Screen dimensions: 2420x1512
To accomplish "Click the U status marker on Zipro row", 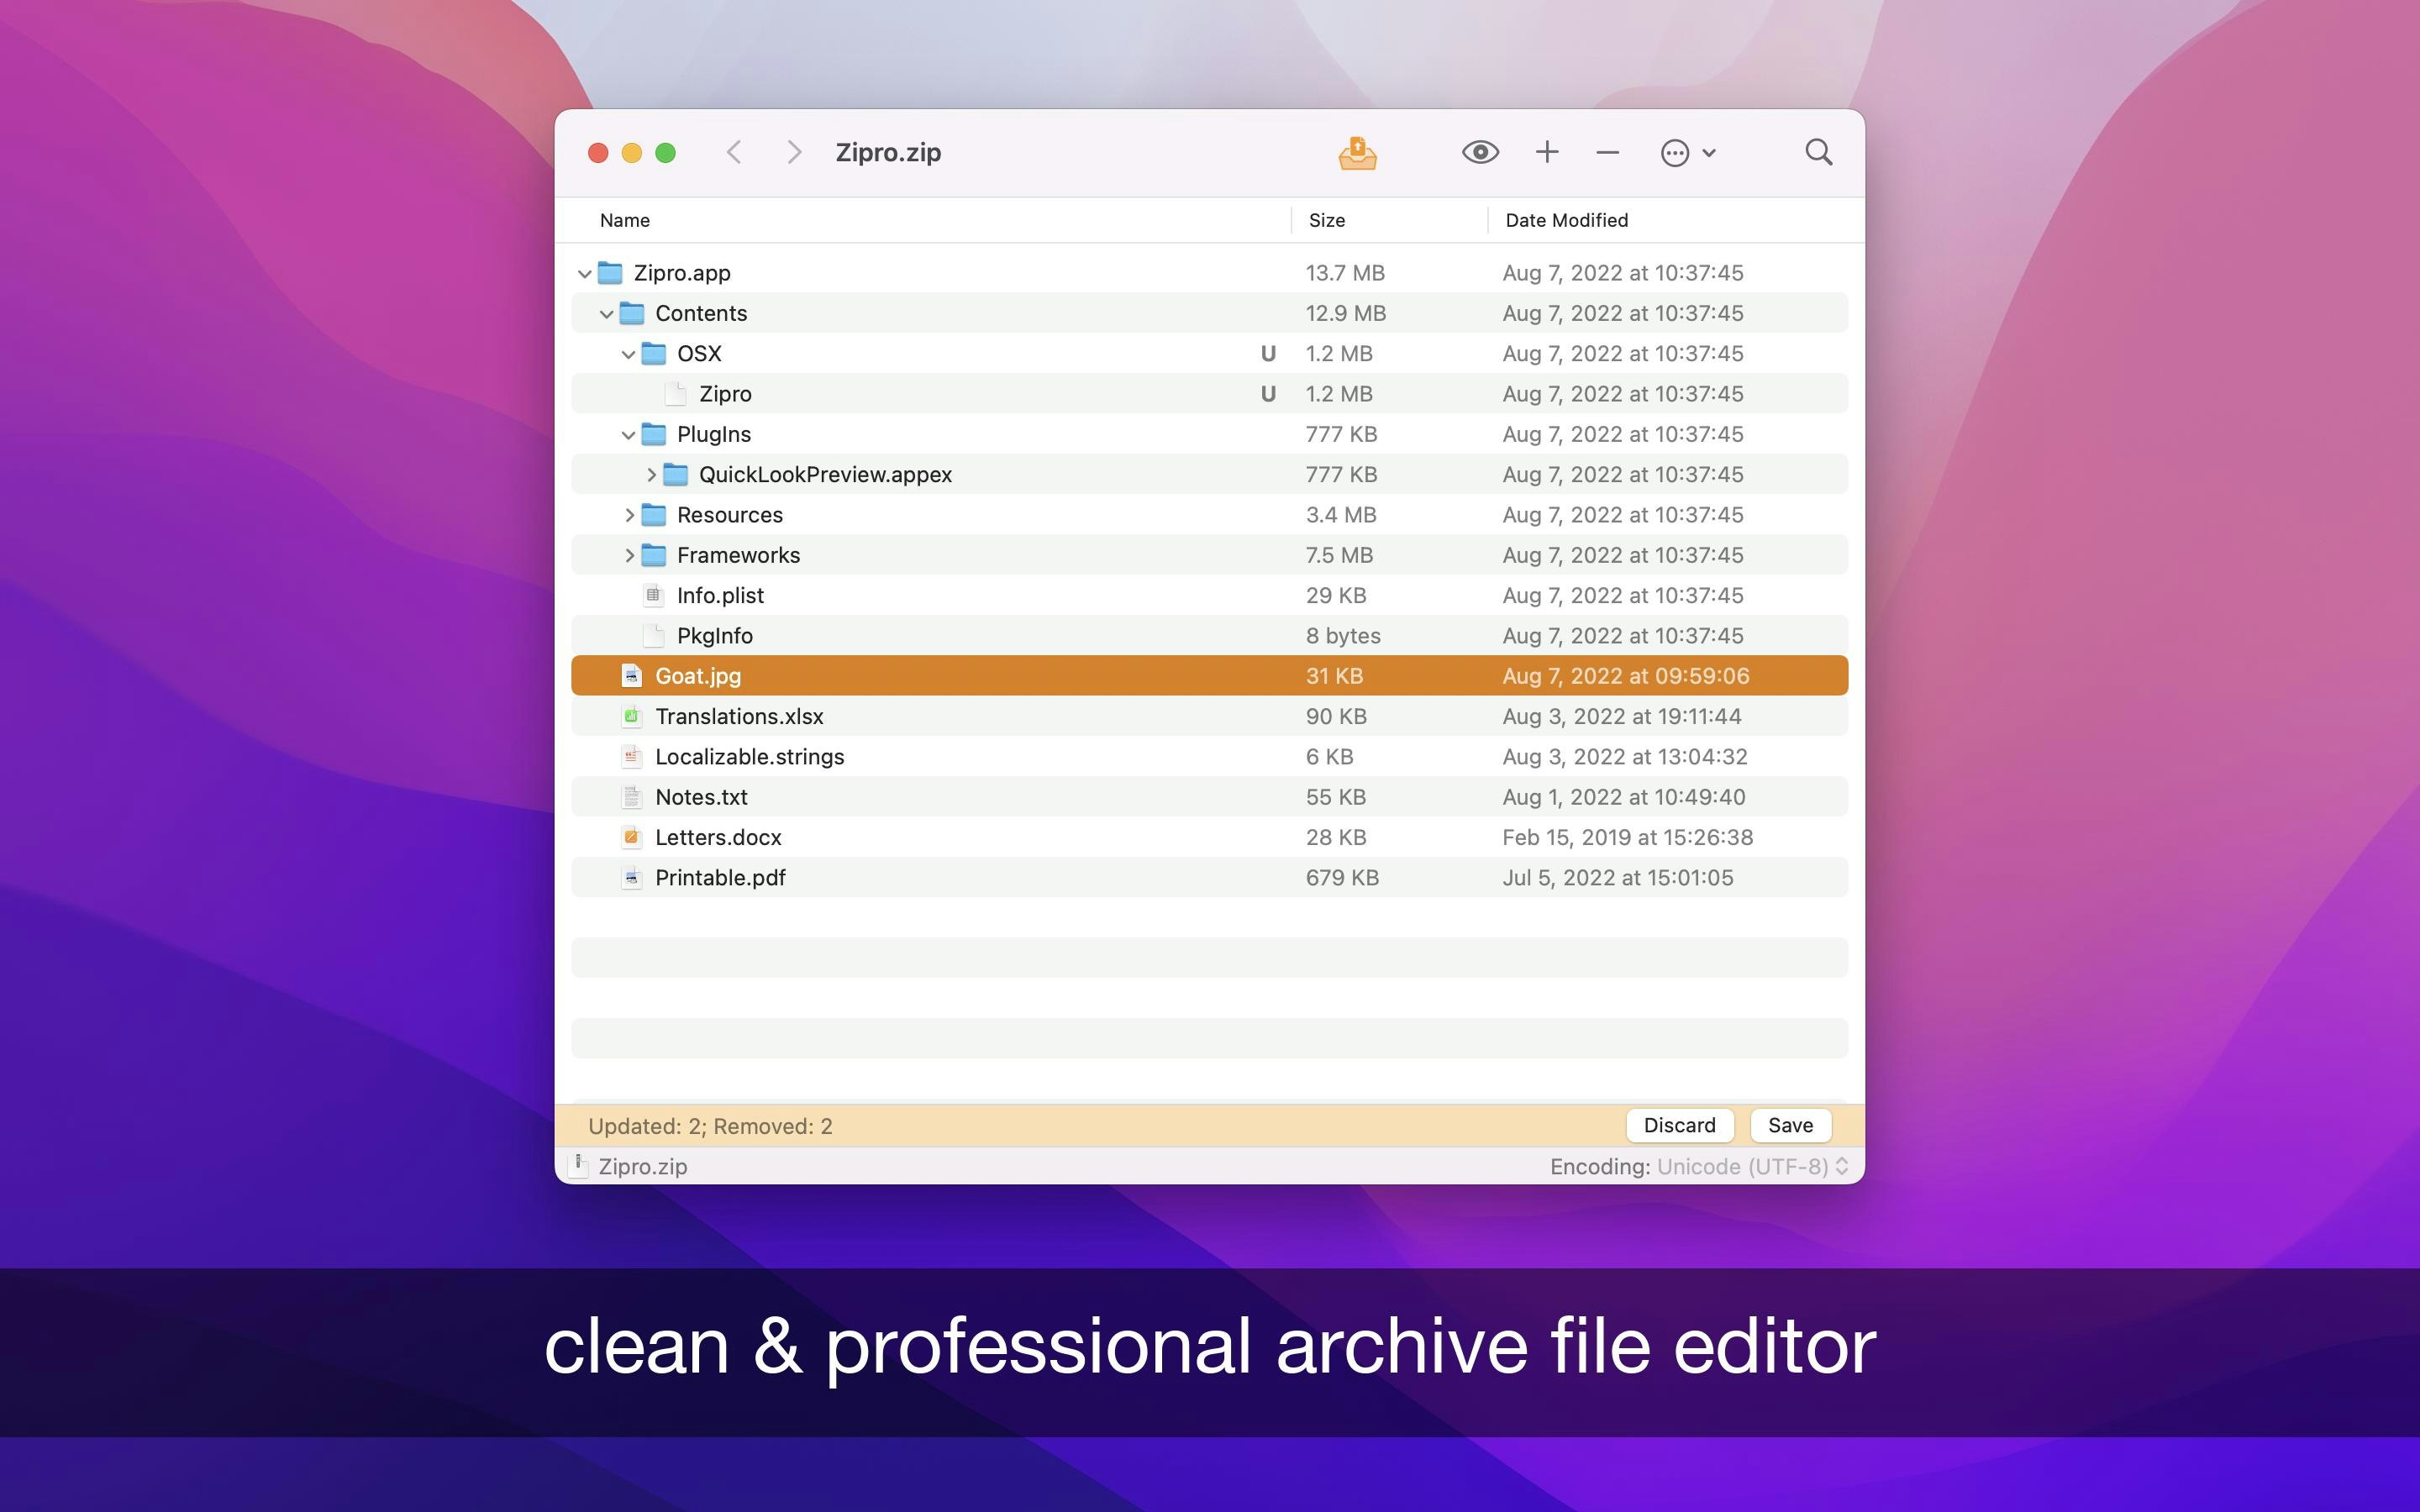I will tap(1268, 394).
